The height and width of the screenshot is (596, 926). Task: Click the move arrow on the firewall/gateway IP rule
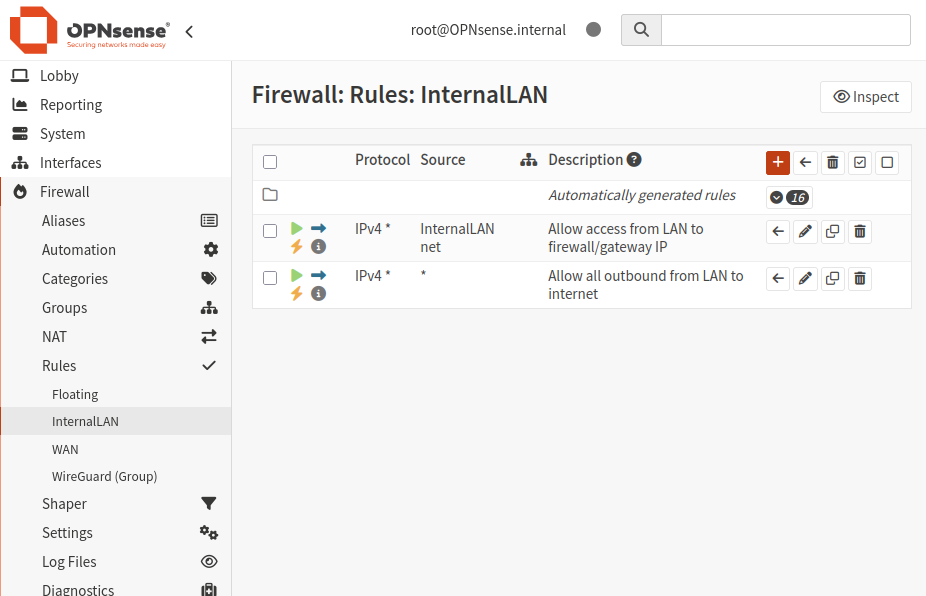pyautogui.click(x=778, y=232)
